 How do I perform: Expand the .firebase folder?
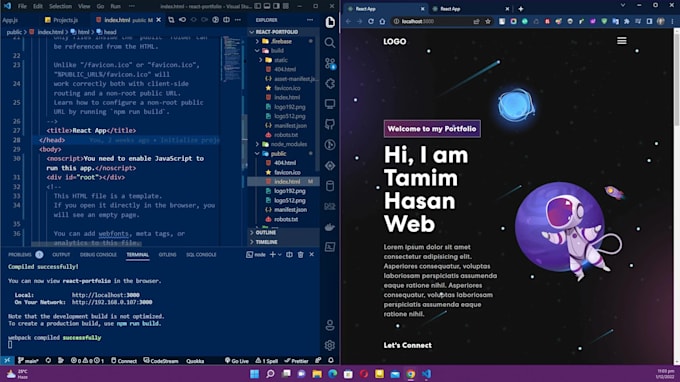point(281,41)
